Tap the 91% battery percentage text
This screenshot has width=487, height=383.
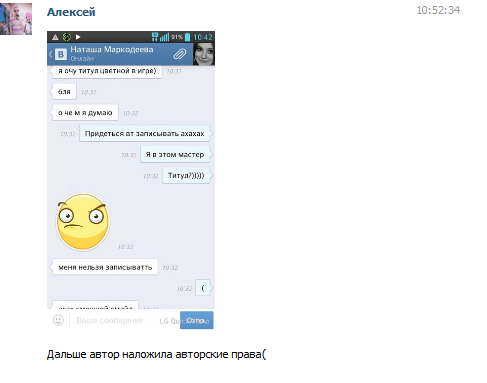177,37
